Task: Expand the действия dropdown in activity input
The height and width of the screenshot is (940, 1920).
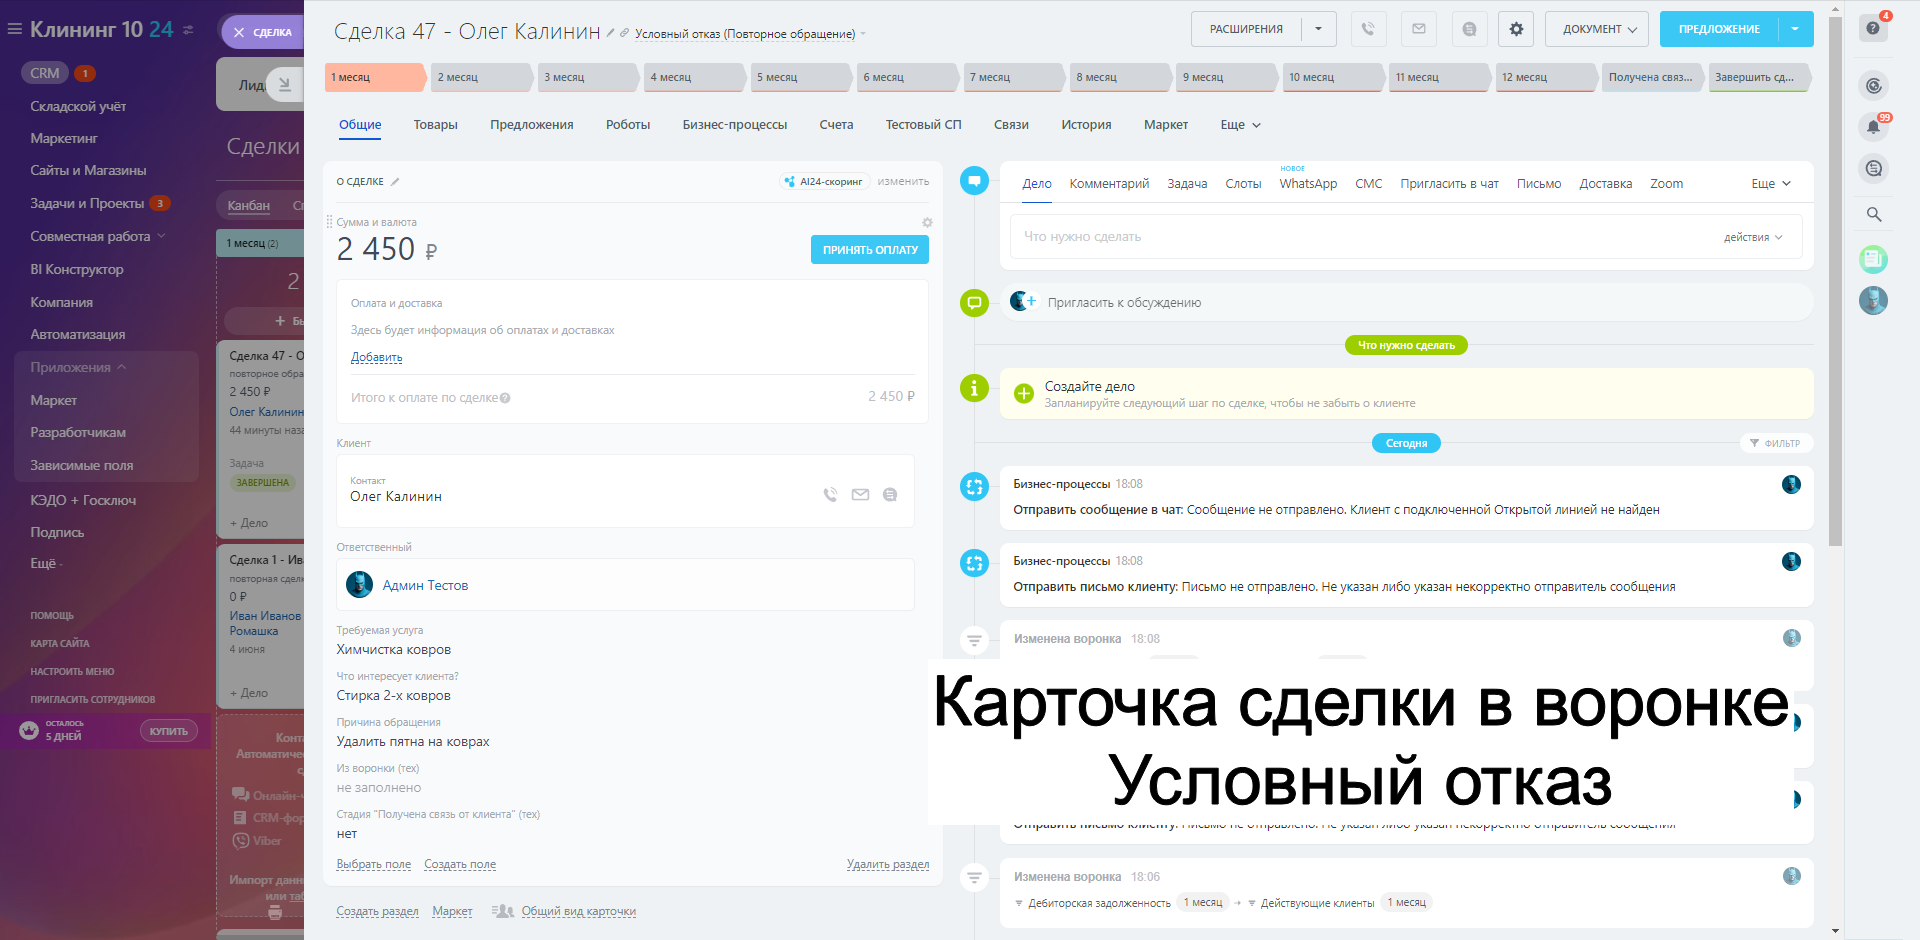Action: 1753,238
